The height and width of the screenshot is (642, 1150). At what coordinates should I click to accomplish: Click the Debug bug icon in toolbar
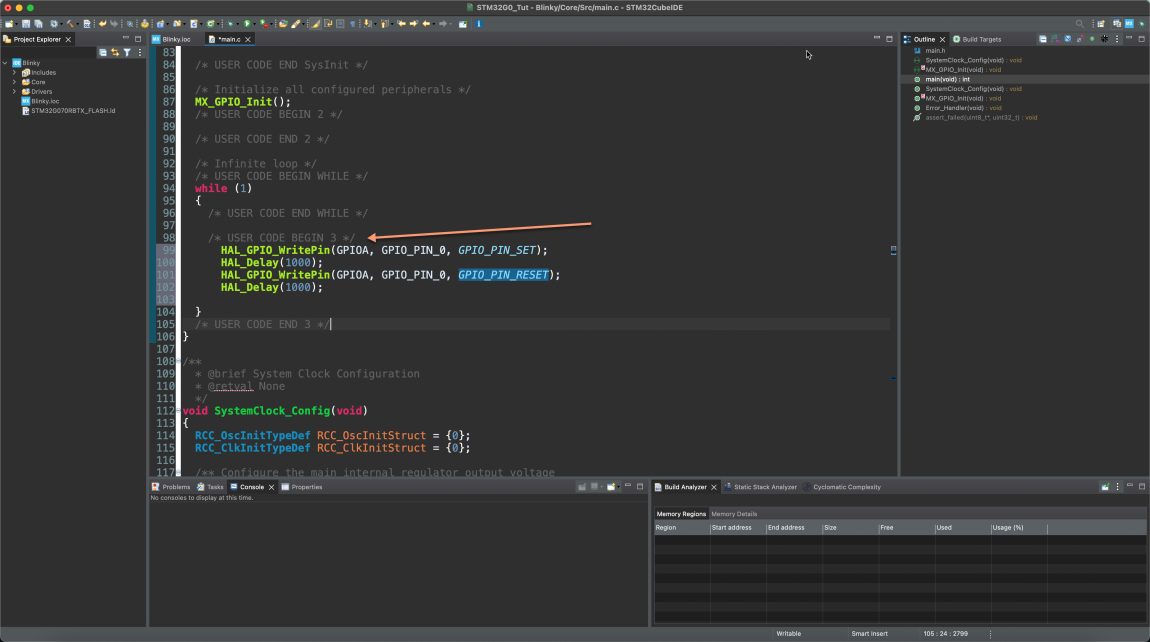click(x=230, y=23)
